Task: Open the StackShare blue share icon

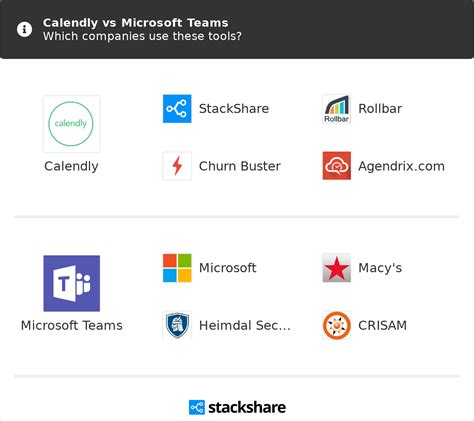Action: coord(177,109)
